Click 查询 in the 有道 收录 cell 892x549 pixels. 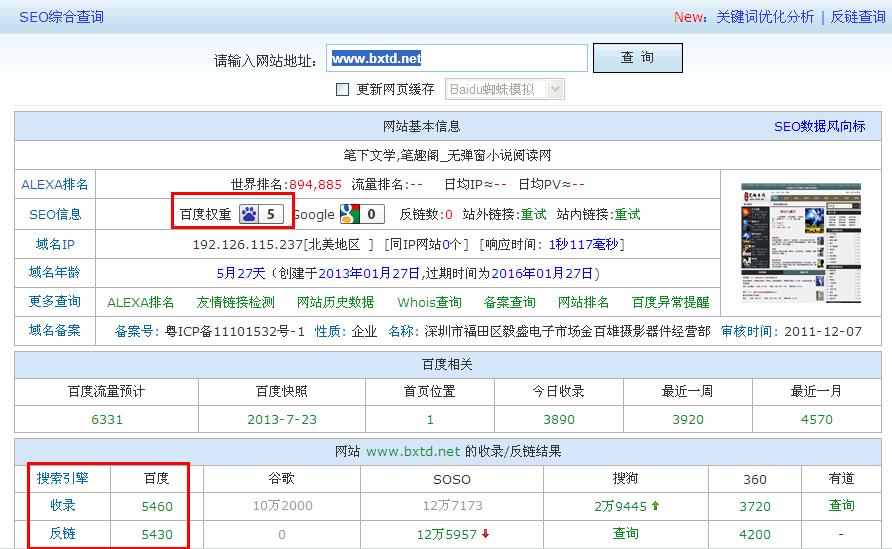coord(841,505)
